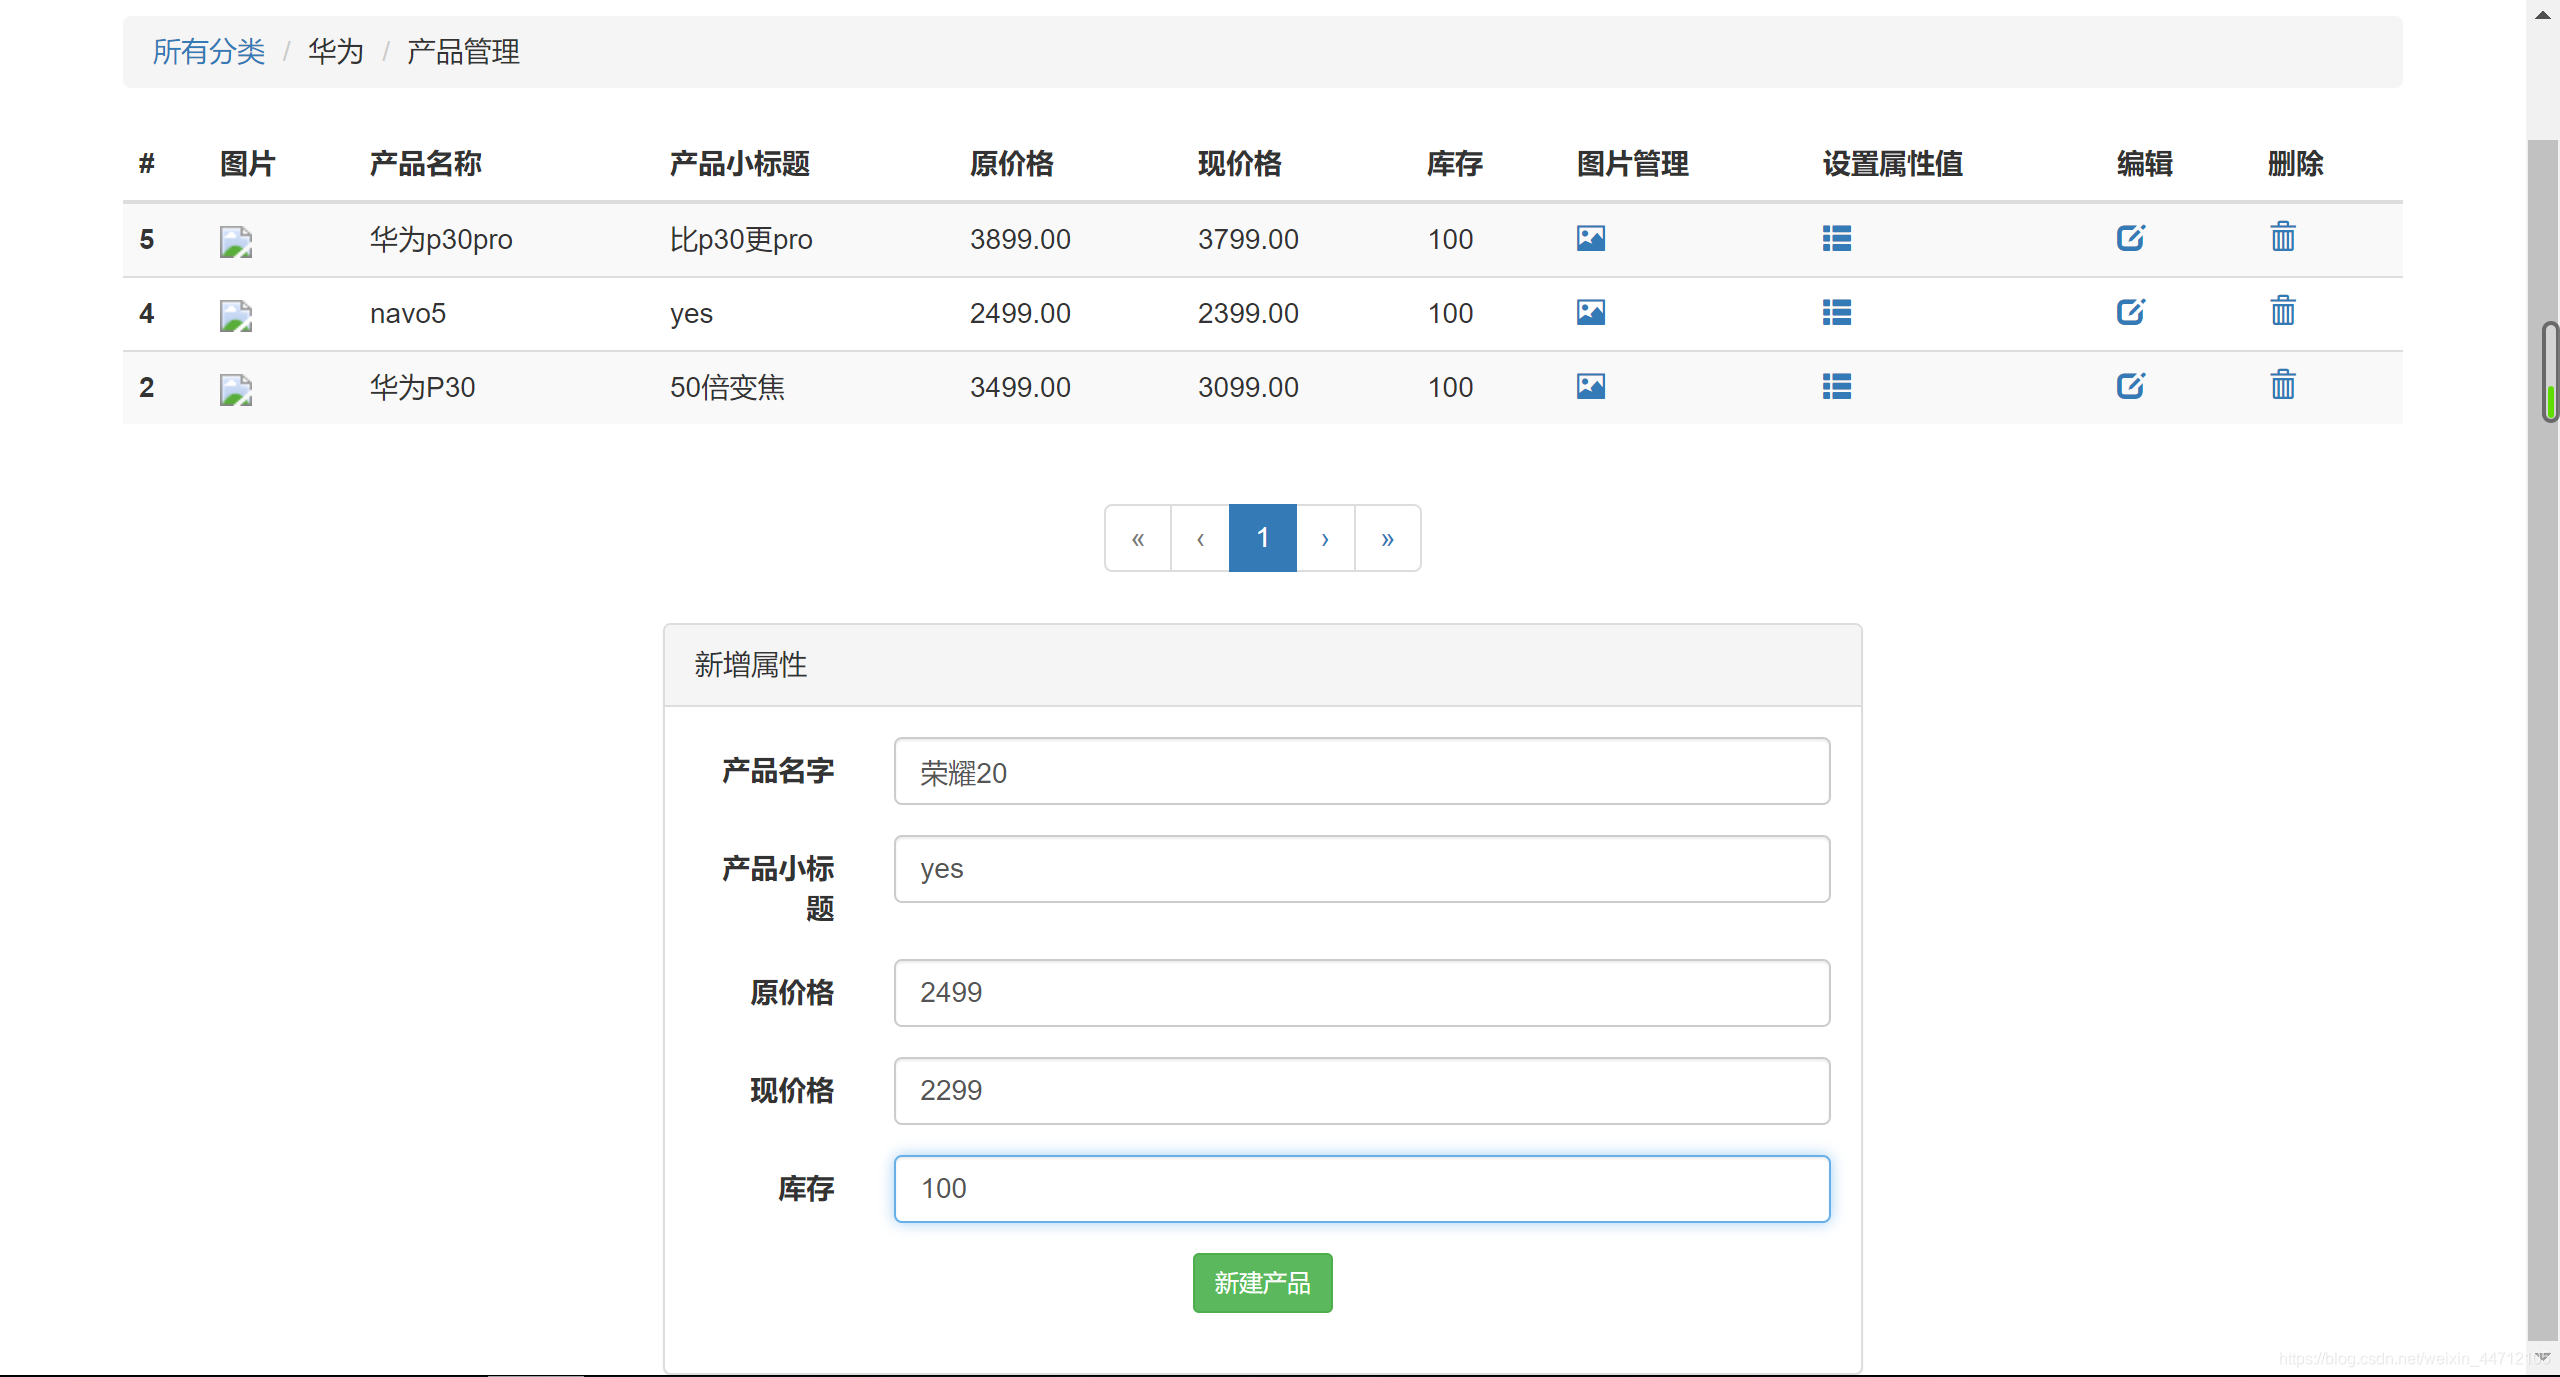Screen dimensions: 2560x1377
Task: Click the current price 2399.00
Action: pos(1248,313)
